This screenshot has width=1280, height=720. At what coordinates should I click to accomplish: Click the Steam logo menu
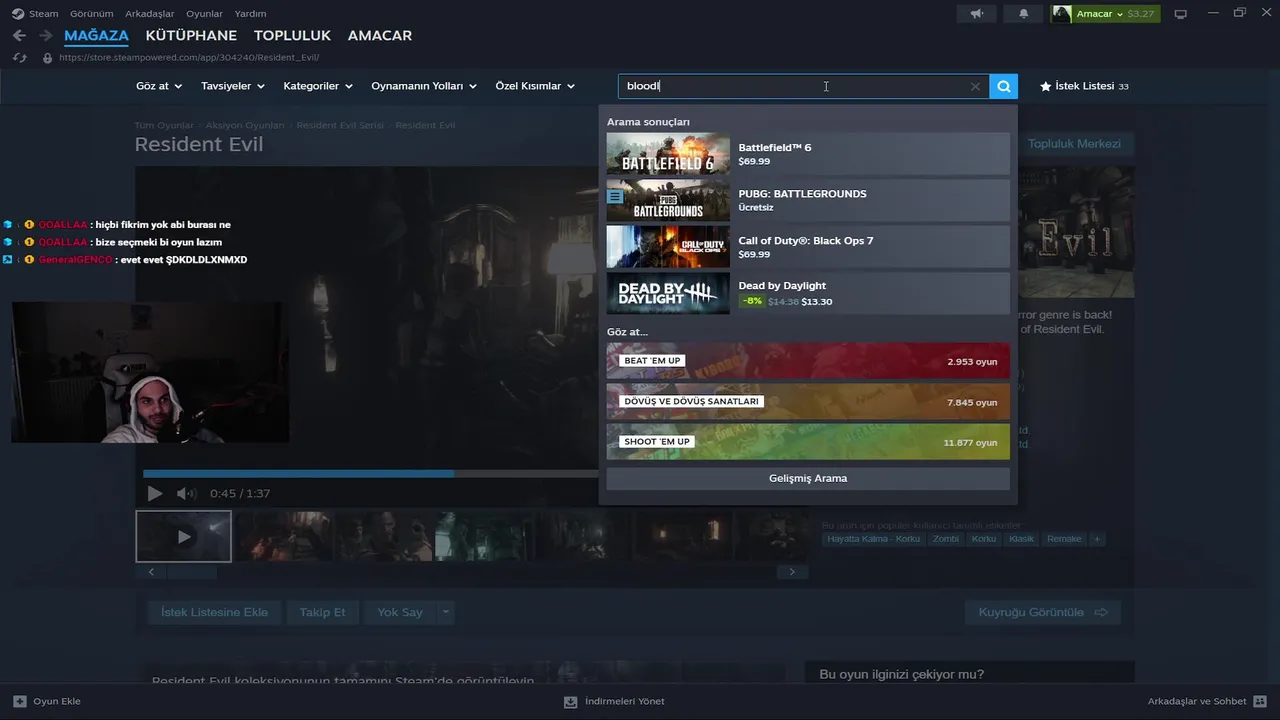pos(18,14)
